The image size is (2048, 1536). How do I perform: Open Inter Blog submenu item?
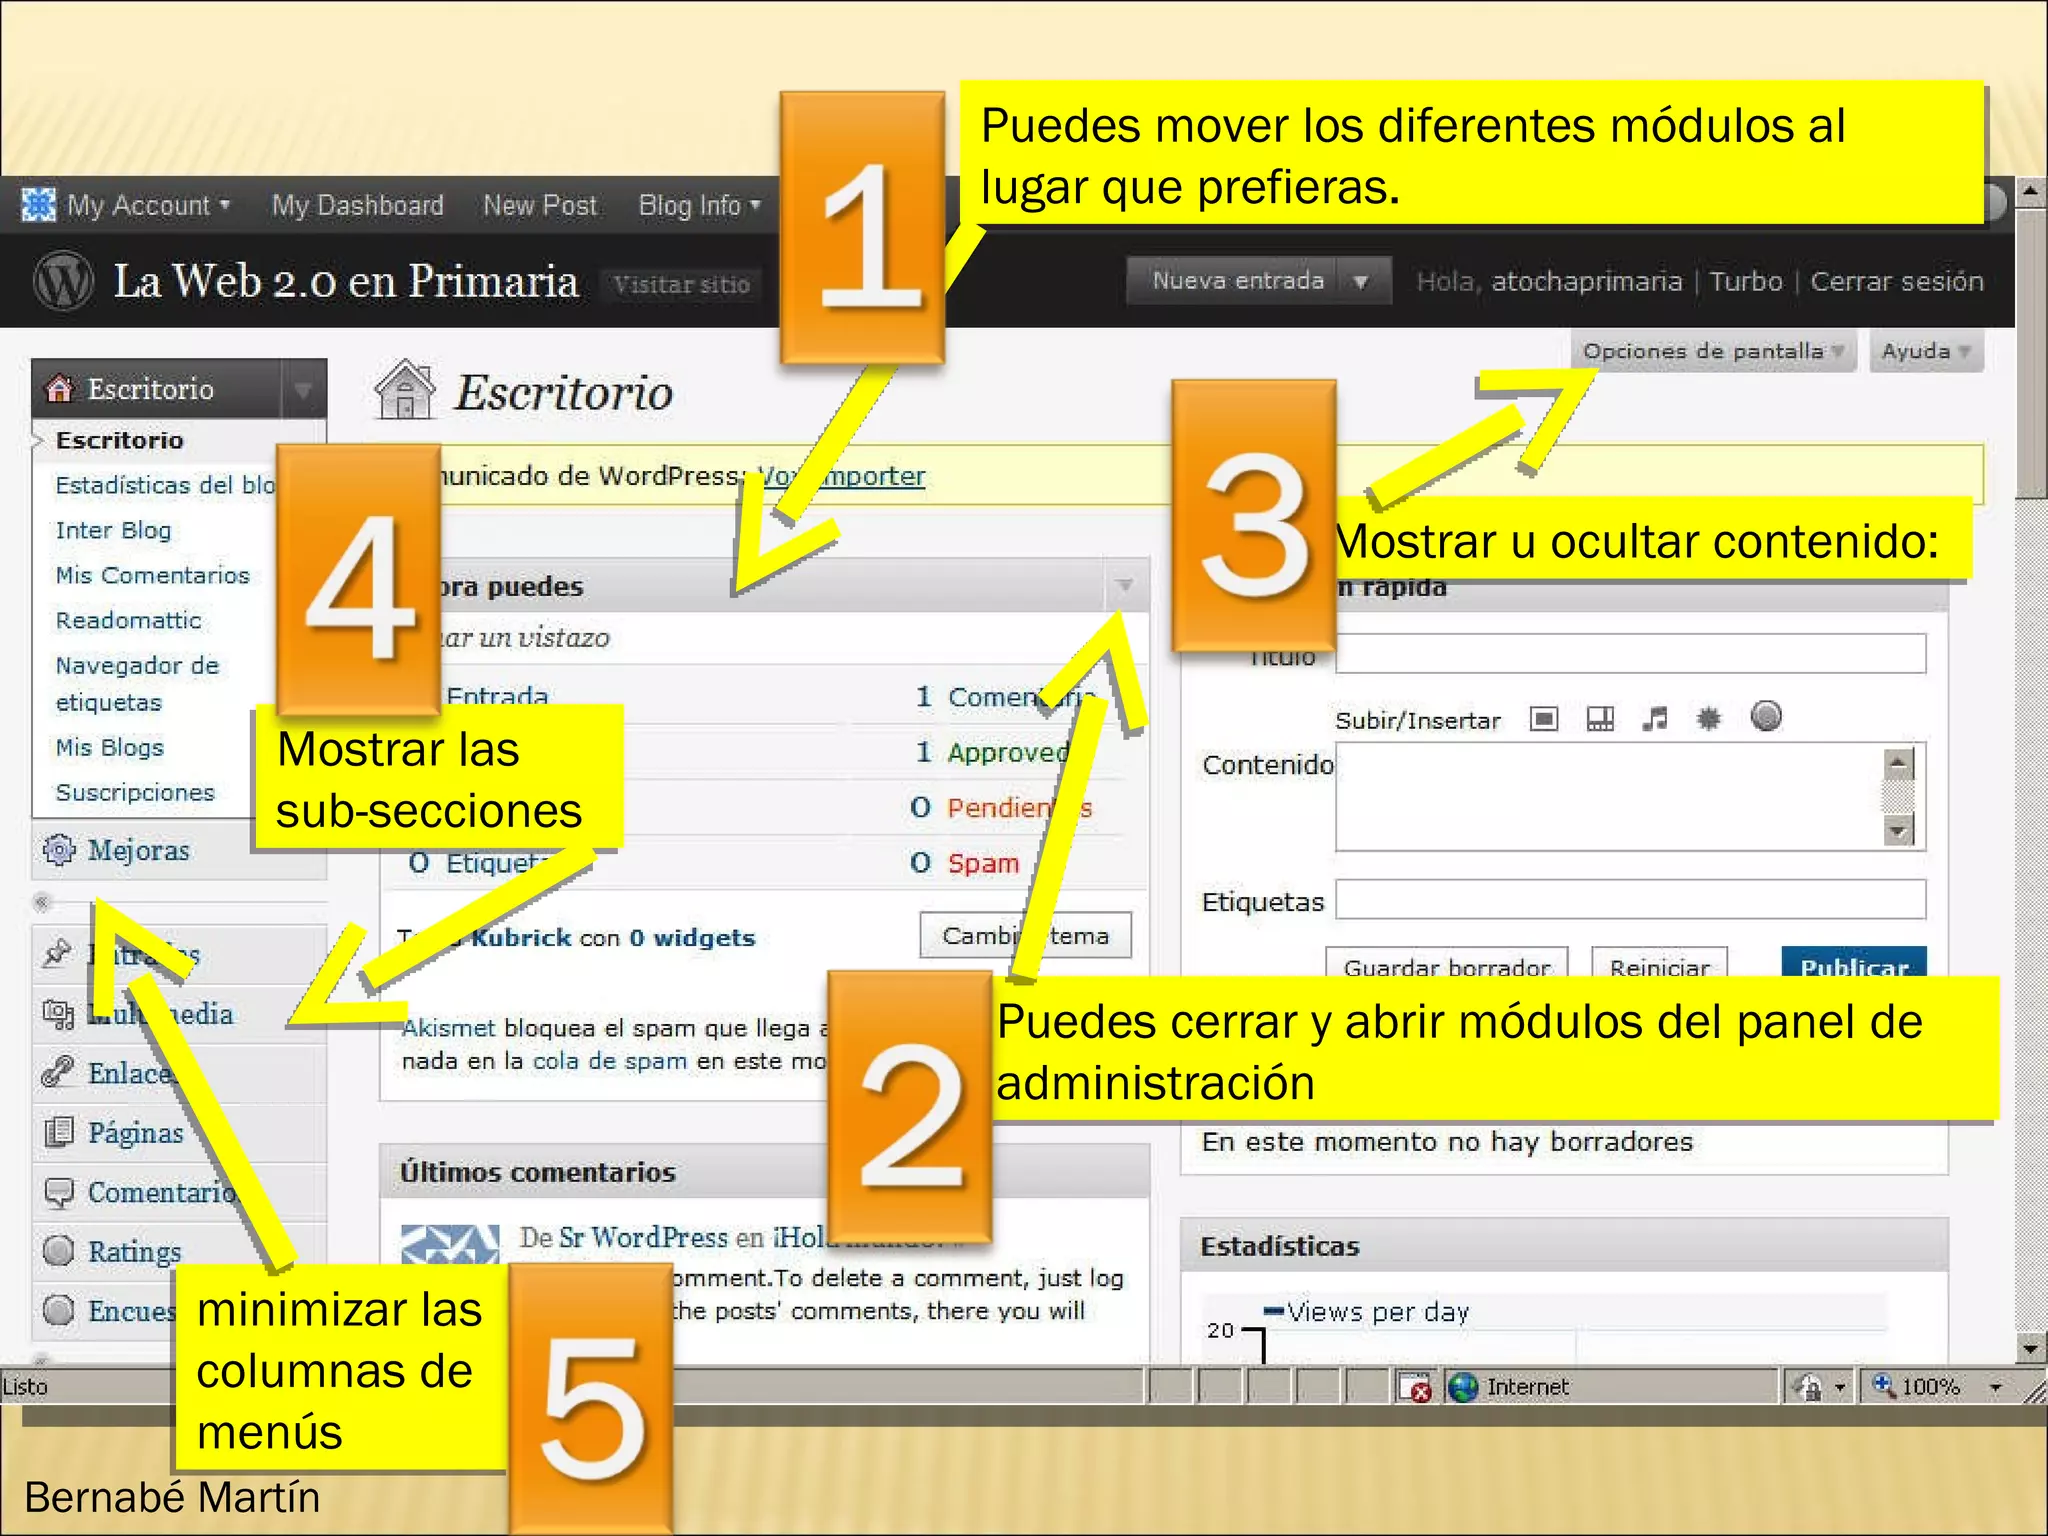(x=113, y=530)
